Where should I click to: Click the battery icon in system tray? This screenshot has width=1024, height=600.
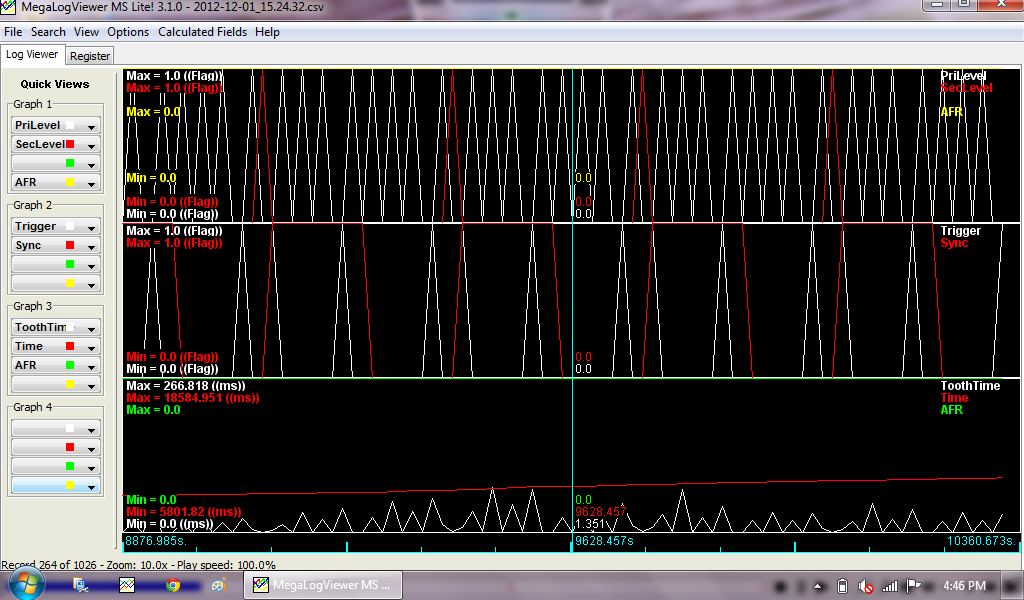[x=842, y=586]
